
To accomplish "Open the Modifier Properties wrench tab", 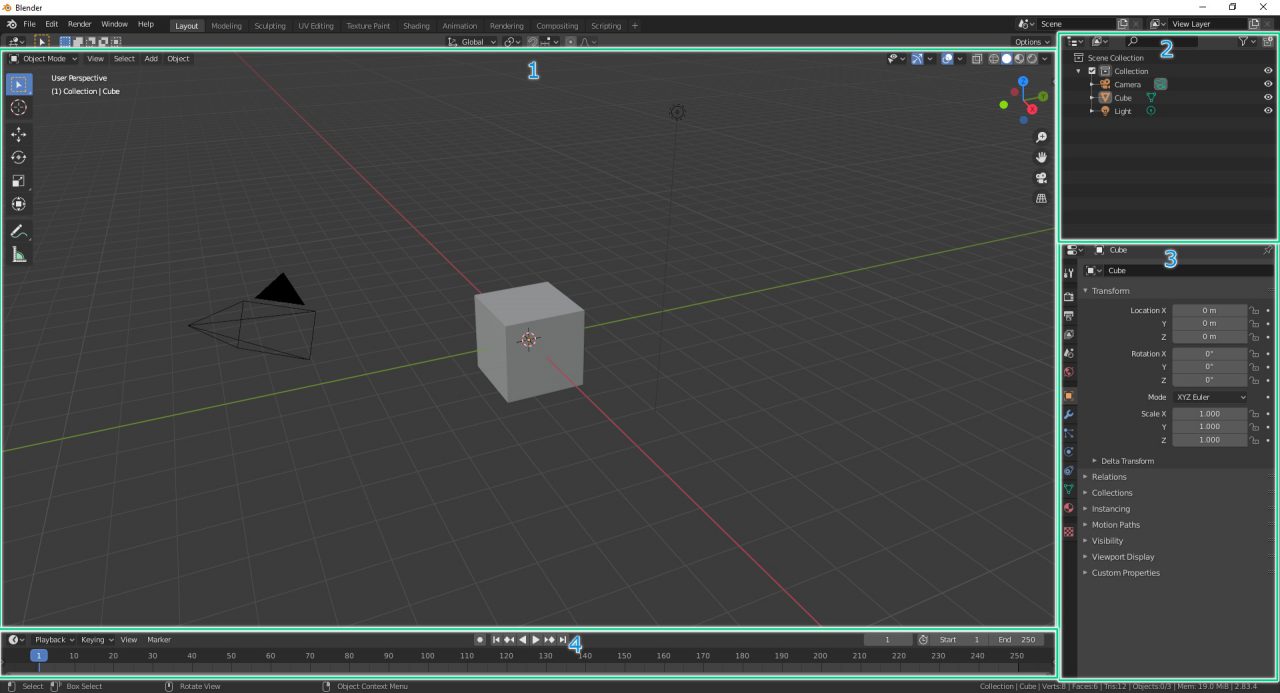I will (x=1068, y=414).
